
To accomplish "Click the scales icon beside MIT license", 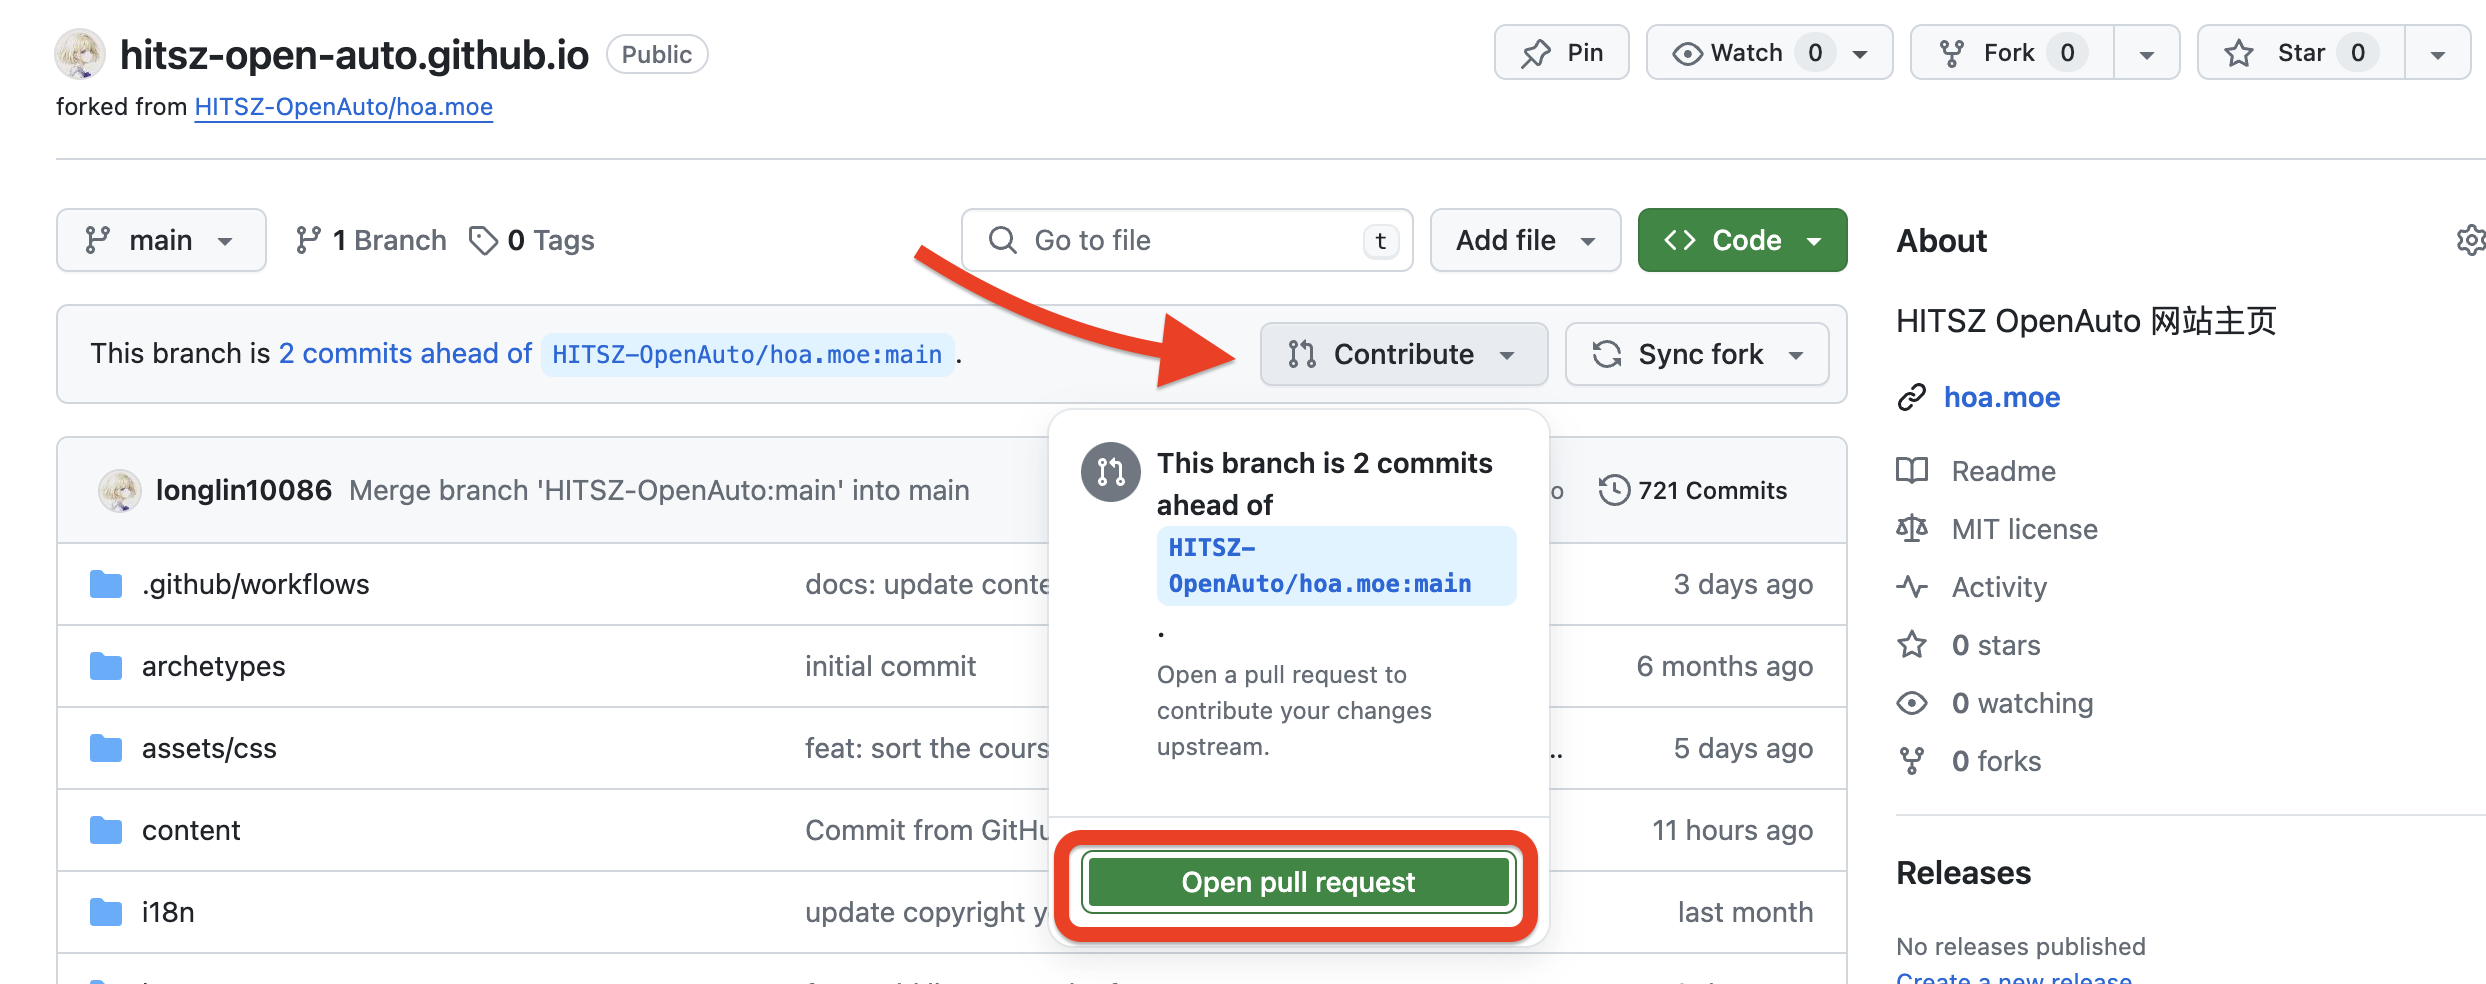I will [1912, 528].
